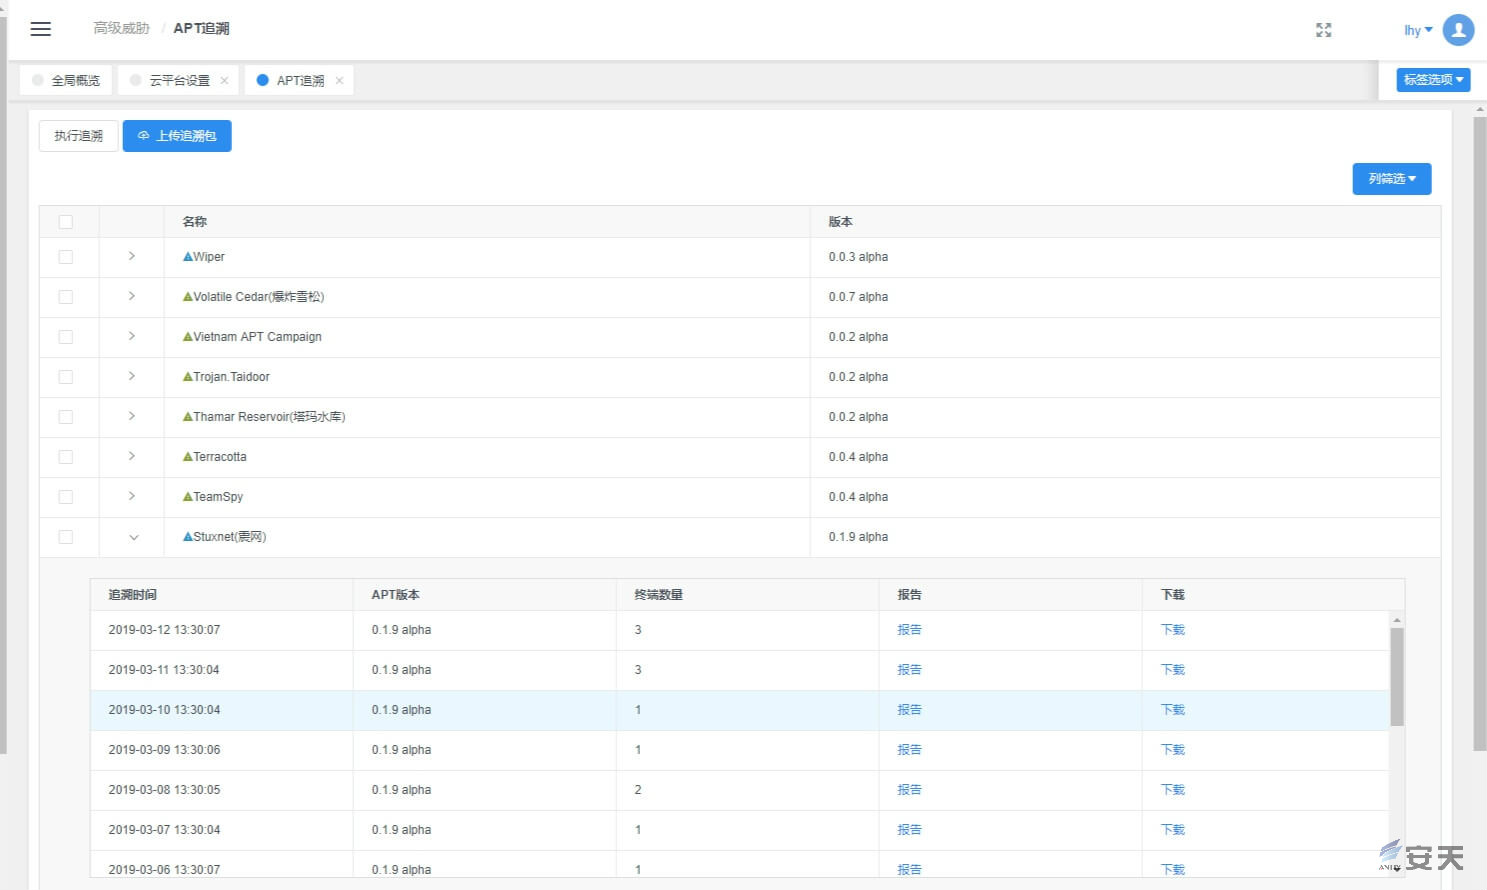1487x890 pixels.
Task: Click the 2019-03-10 13:30:04 cell
Action: click(222, 710)
